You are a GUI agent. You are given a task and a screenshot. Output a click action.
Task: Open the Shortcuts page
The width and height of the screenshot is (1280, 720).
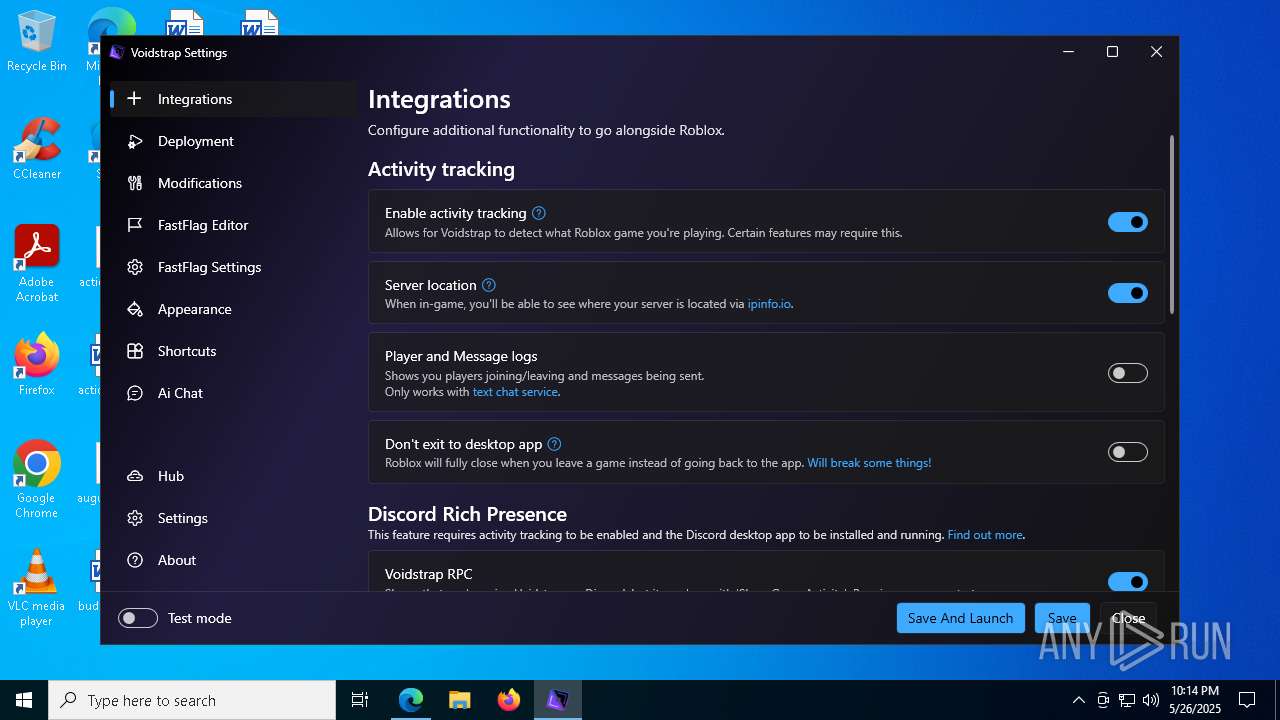pos(233,351)
